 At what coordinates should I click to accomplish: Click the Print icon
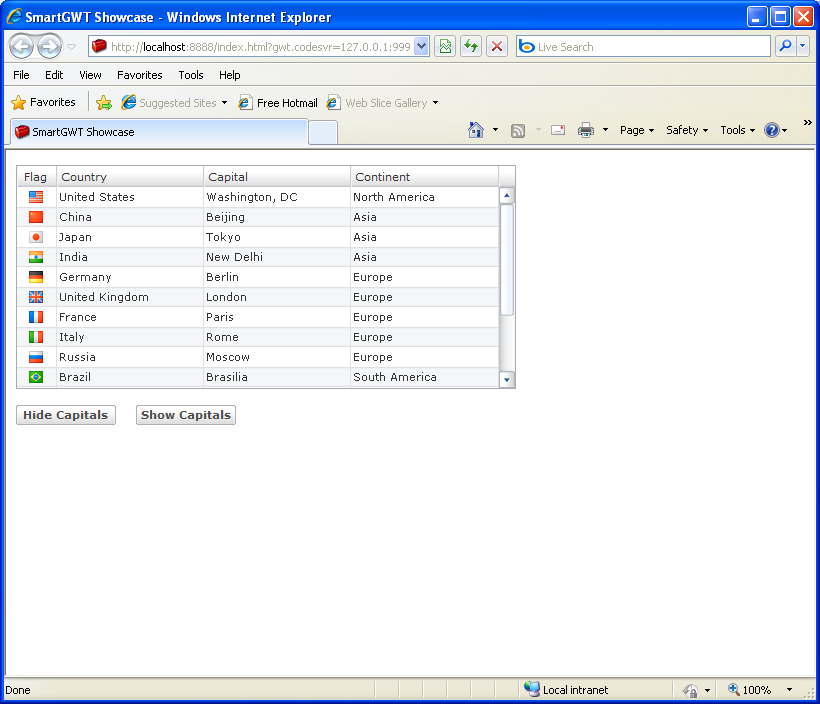point(586,130)
